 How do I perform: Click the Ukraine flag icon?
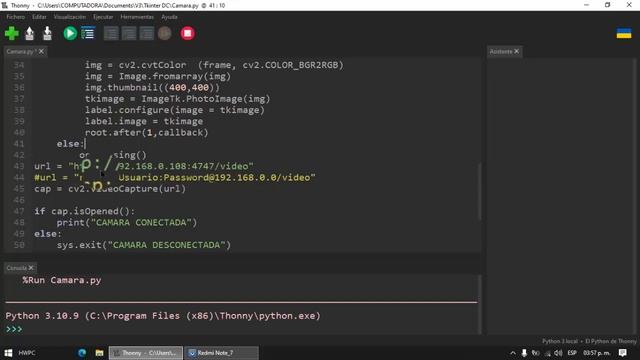click(624, 33)
